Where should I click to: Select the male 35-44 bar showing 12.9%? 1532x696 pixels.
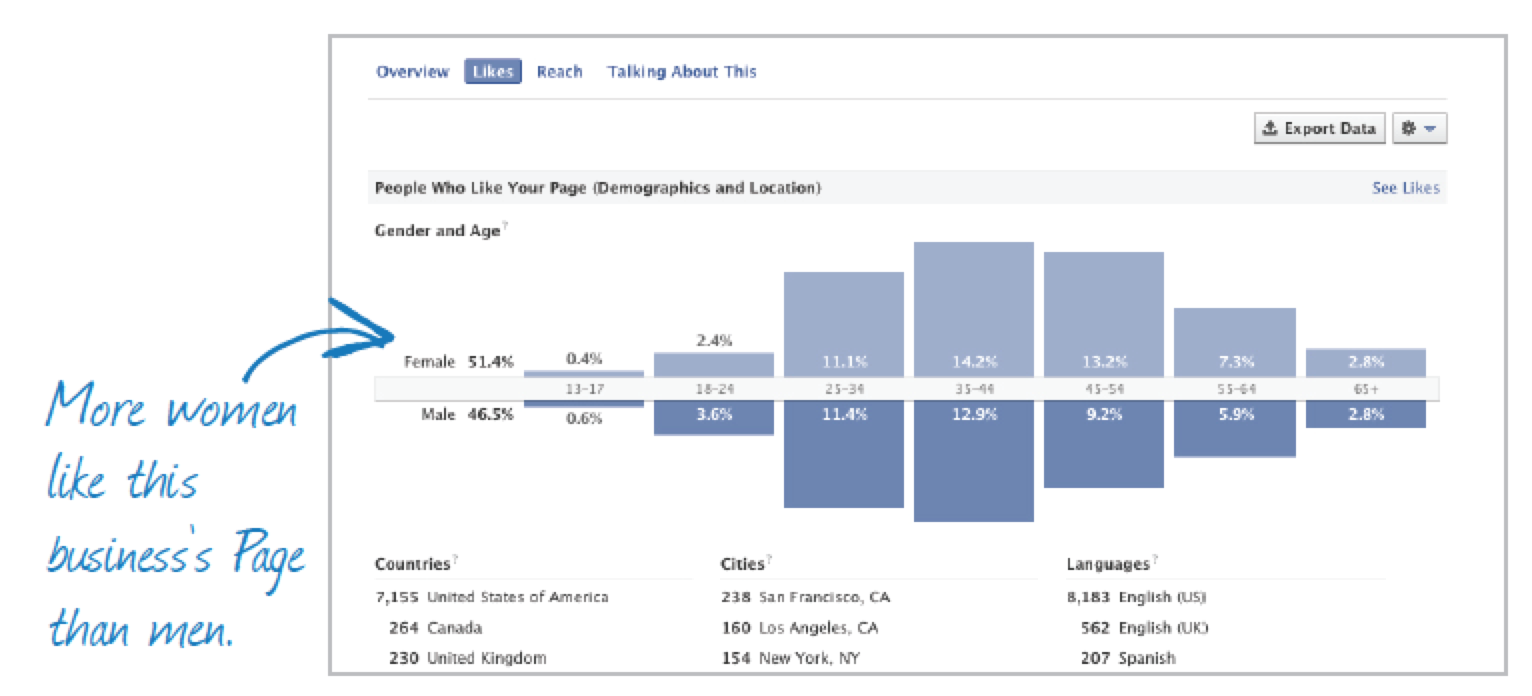tap(974, 461)
